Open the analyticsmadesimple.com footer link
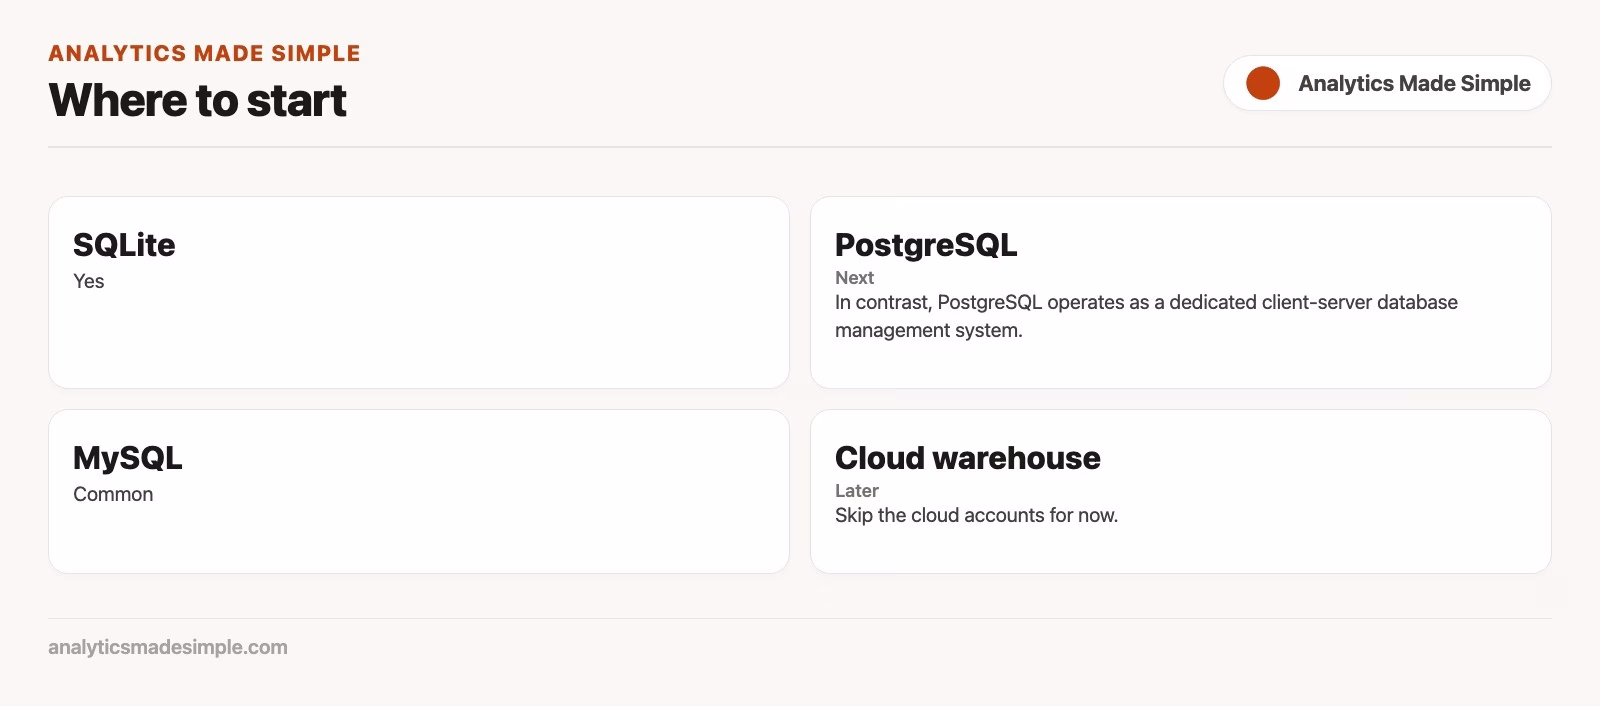This screenshot has height=706, width=1600. click(168, 647)
